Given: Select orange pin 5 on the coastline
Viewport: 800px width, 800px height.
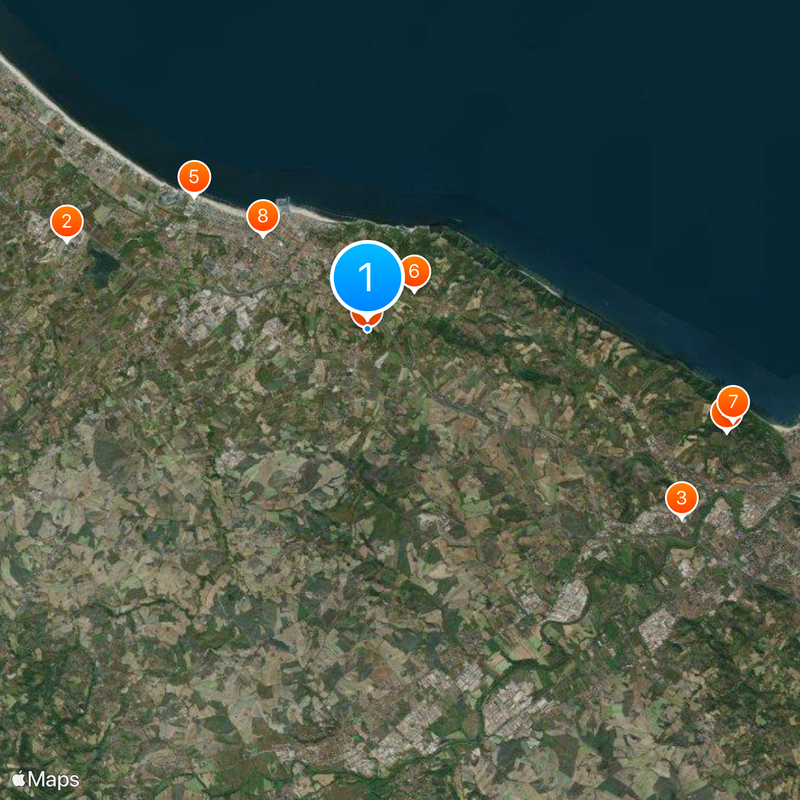Looking at the screenshot, I should tap(194, 178).
